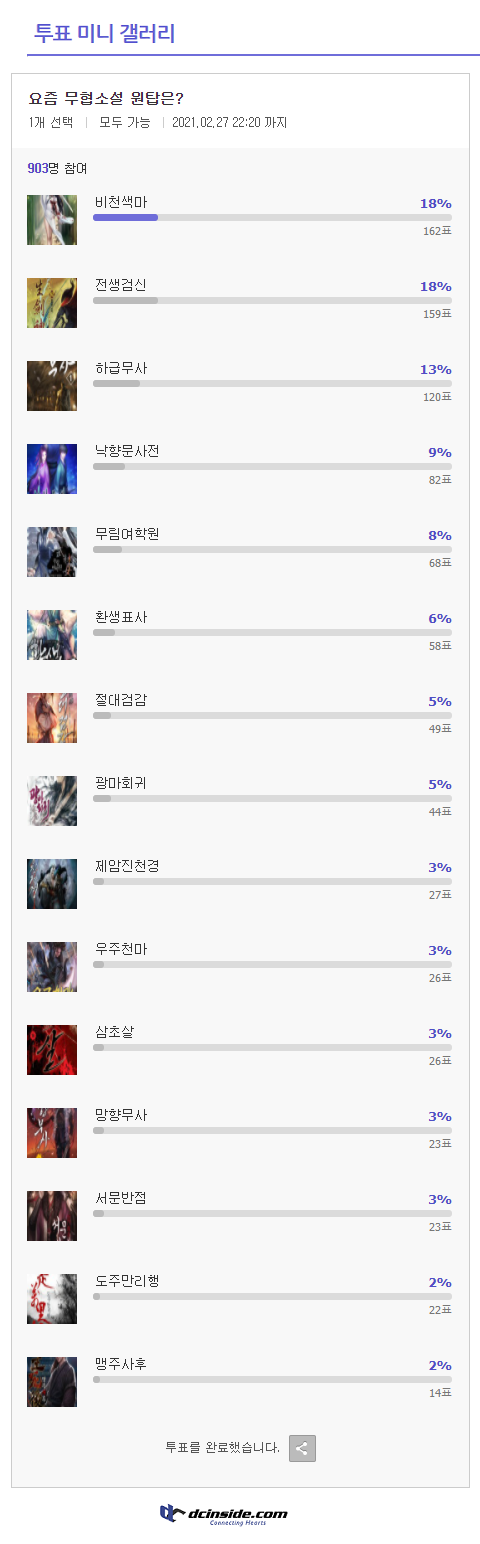Viewport: 480px width, 1544px height.
Task: Select the 맹주사후 option label
Action: coord(121,1363)
